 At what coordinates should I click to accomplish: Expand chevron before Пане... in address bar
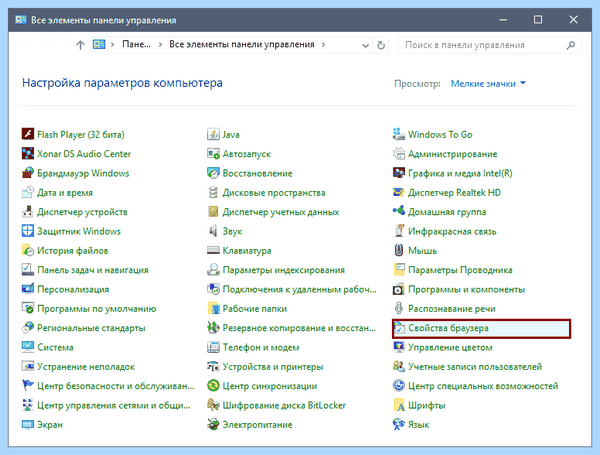tap(112, 44)
